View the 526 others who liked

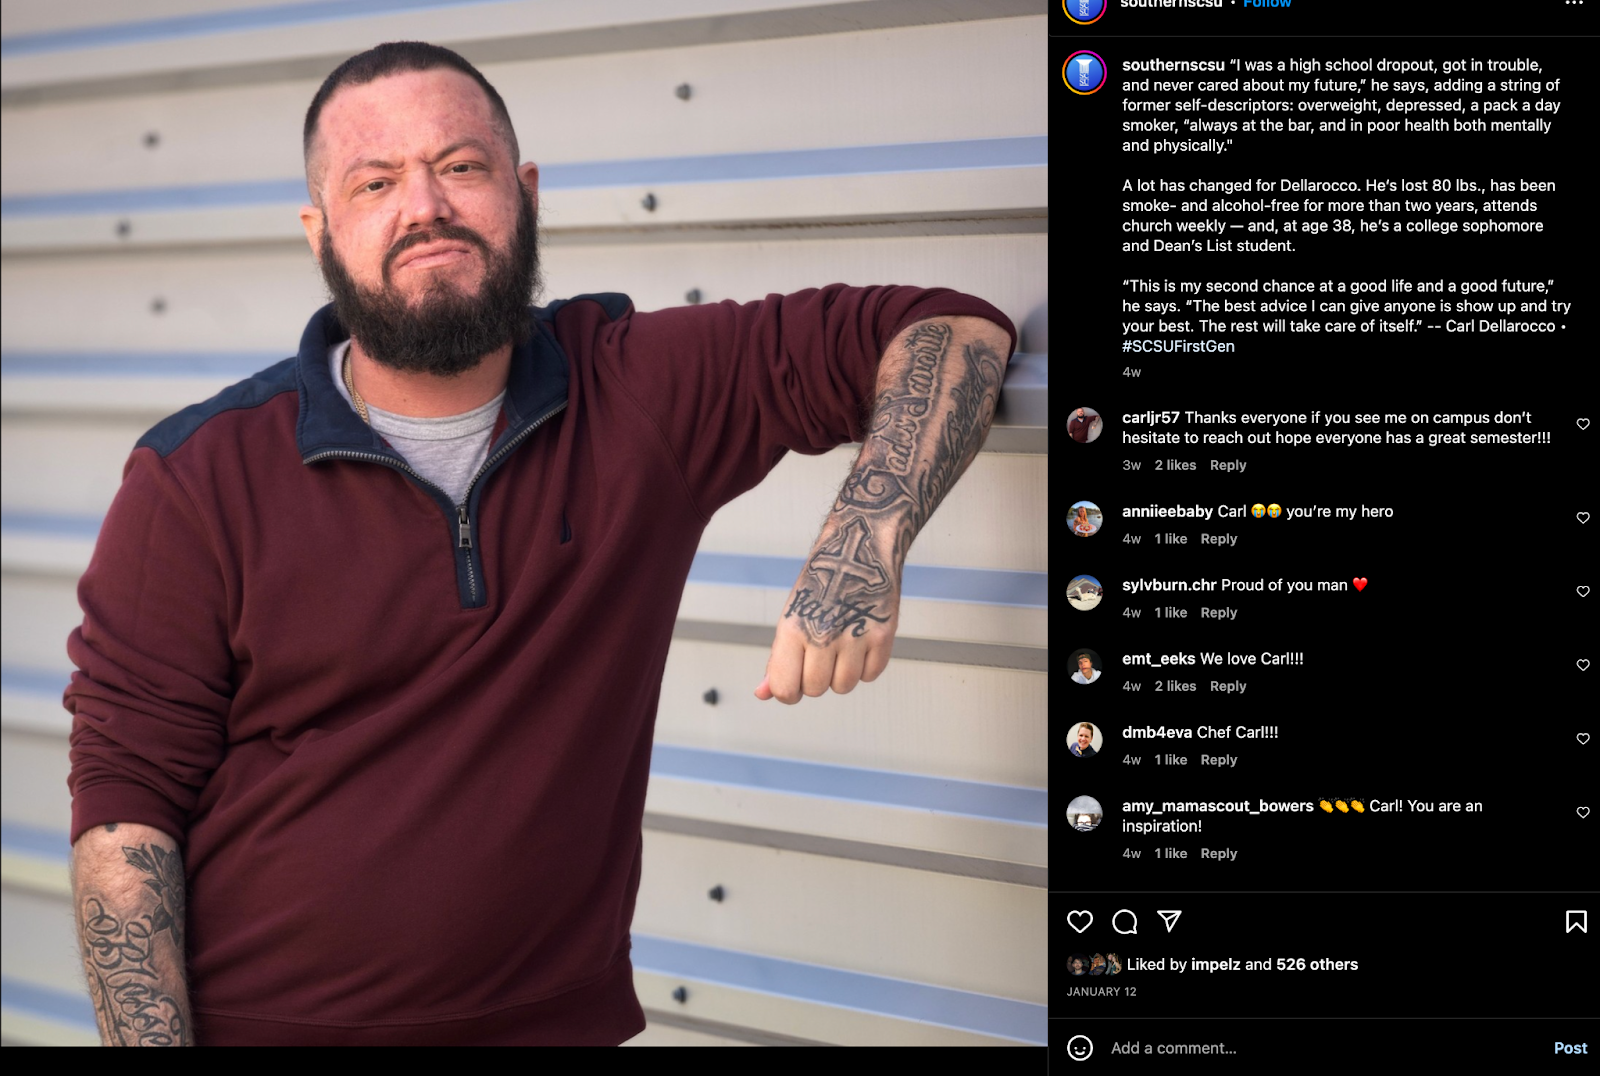coord(1317,964)
